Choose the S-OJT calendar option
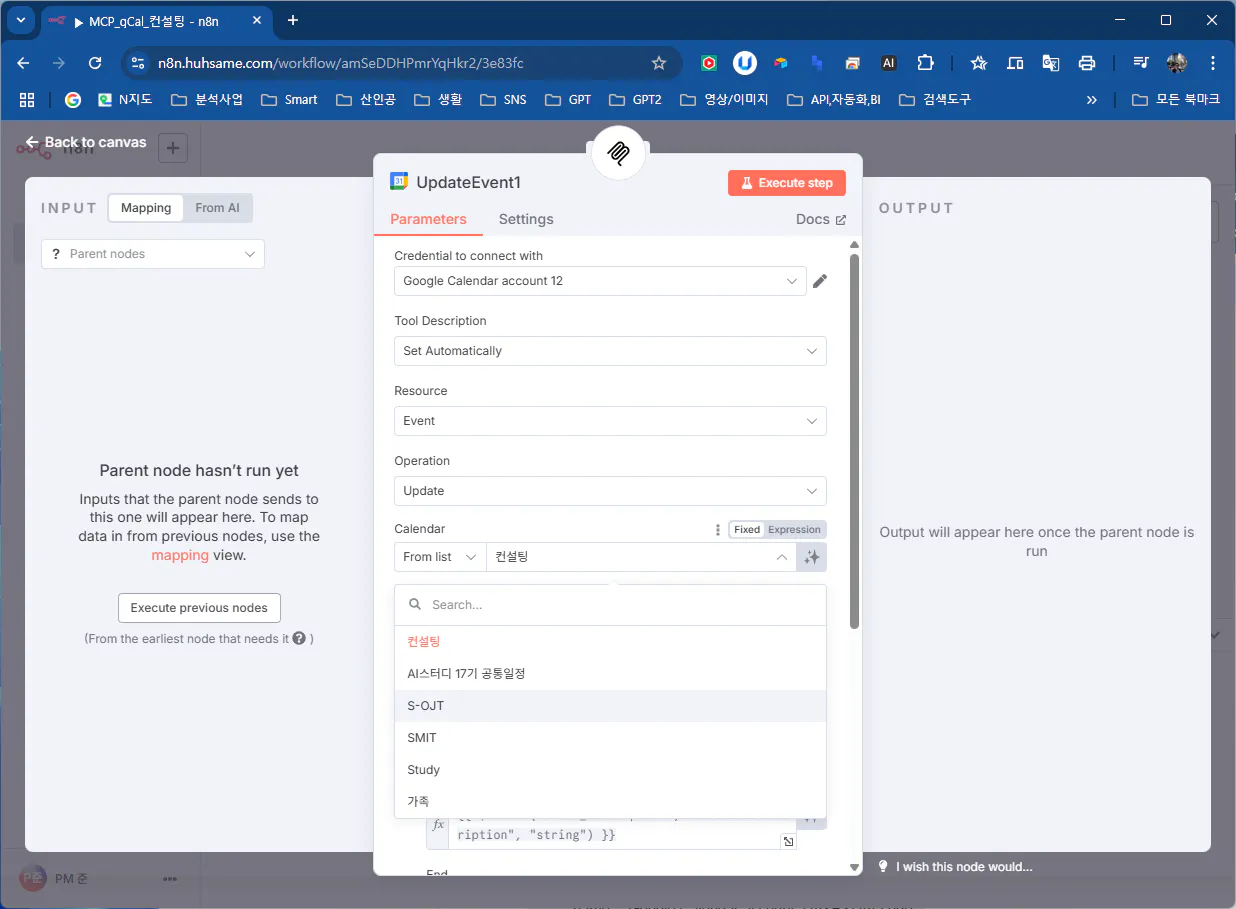Viewport: 1236px width, 909px height. 610,706
